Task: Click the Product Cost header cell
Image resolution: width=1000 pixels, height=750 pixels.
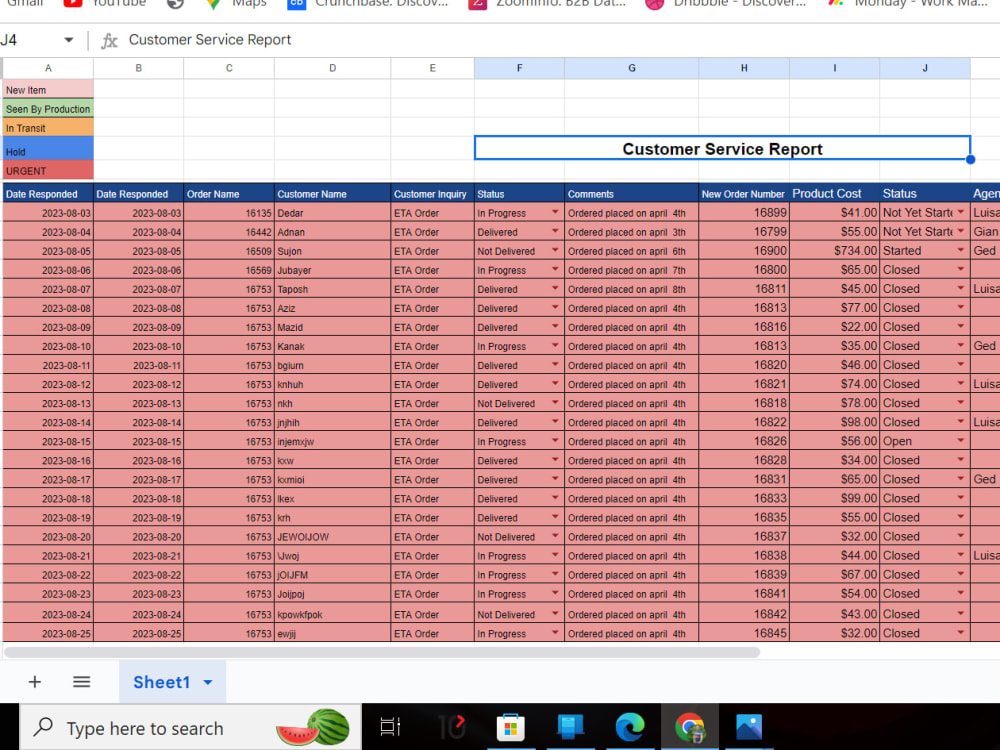Action: (x=834, y=194)
